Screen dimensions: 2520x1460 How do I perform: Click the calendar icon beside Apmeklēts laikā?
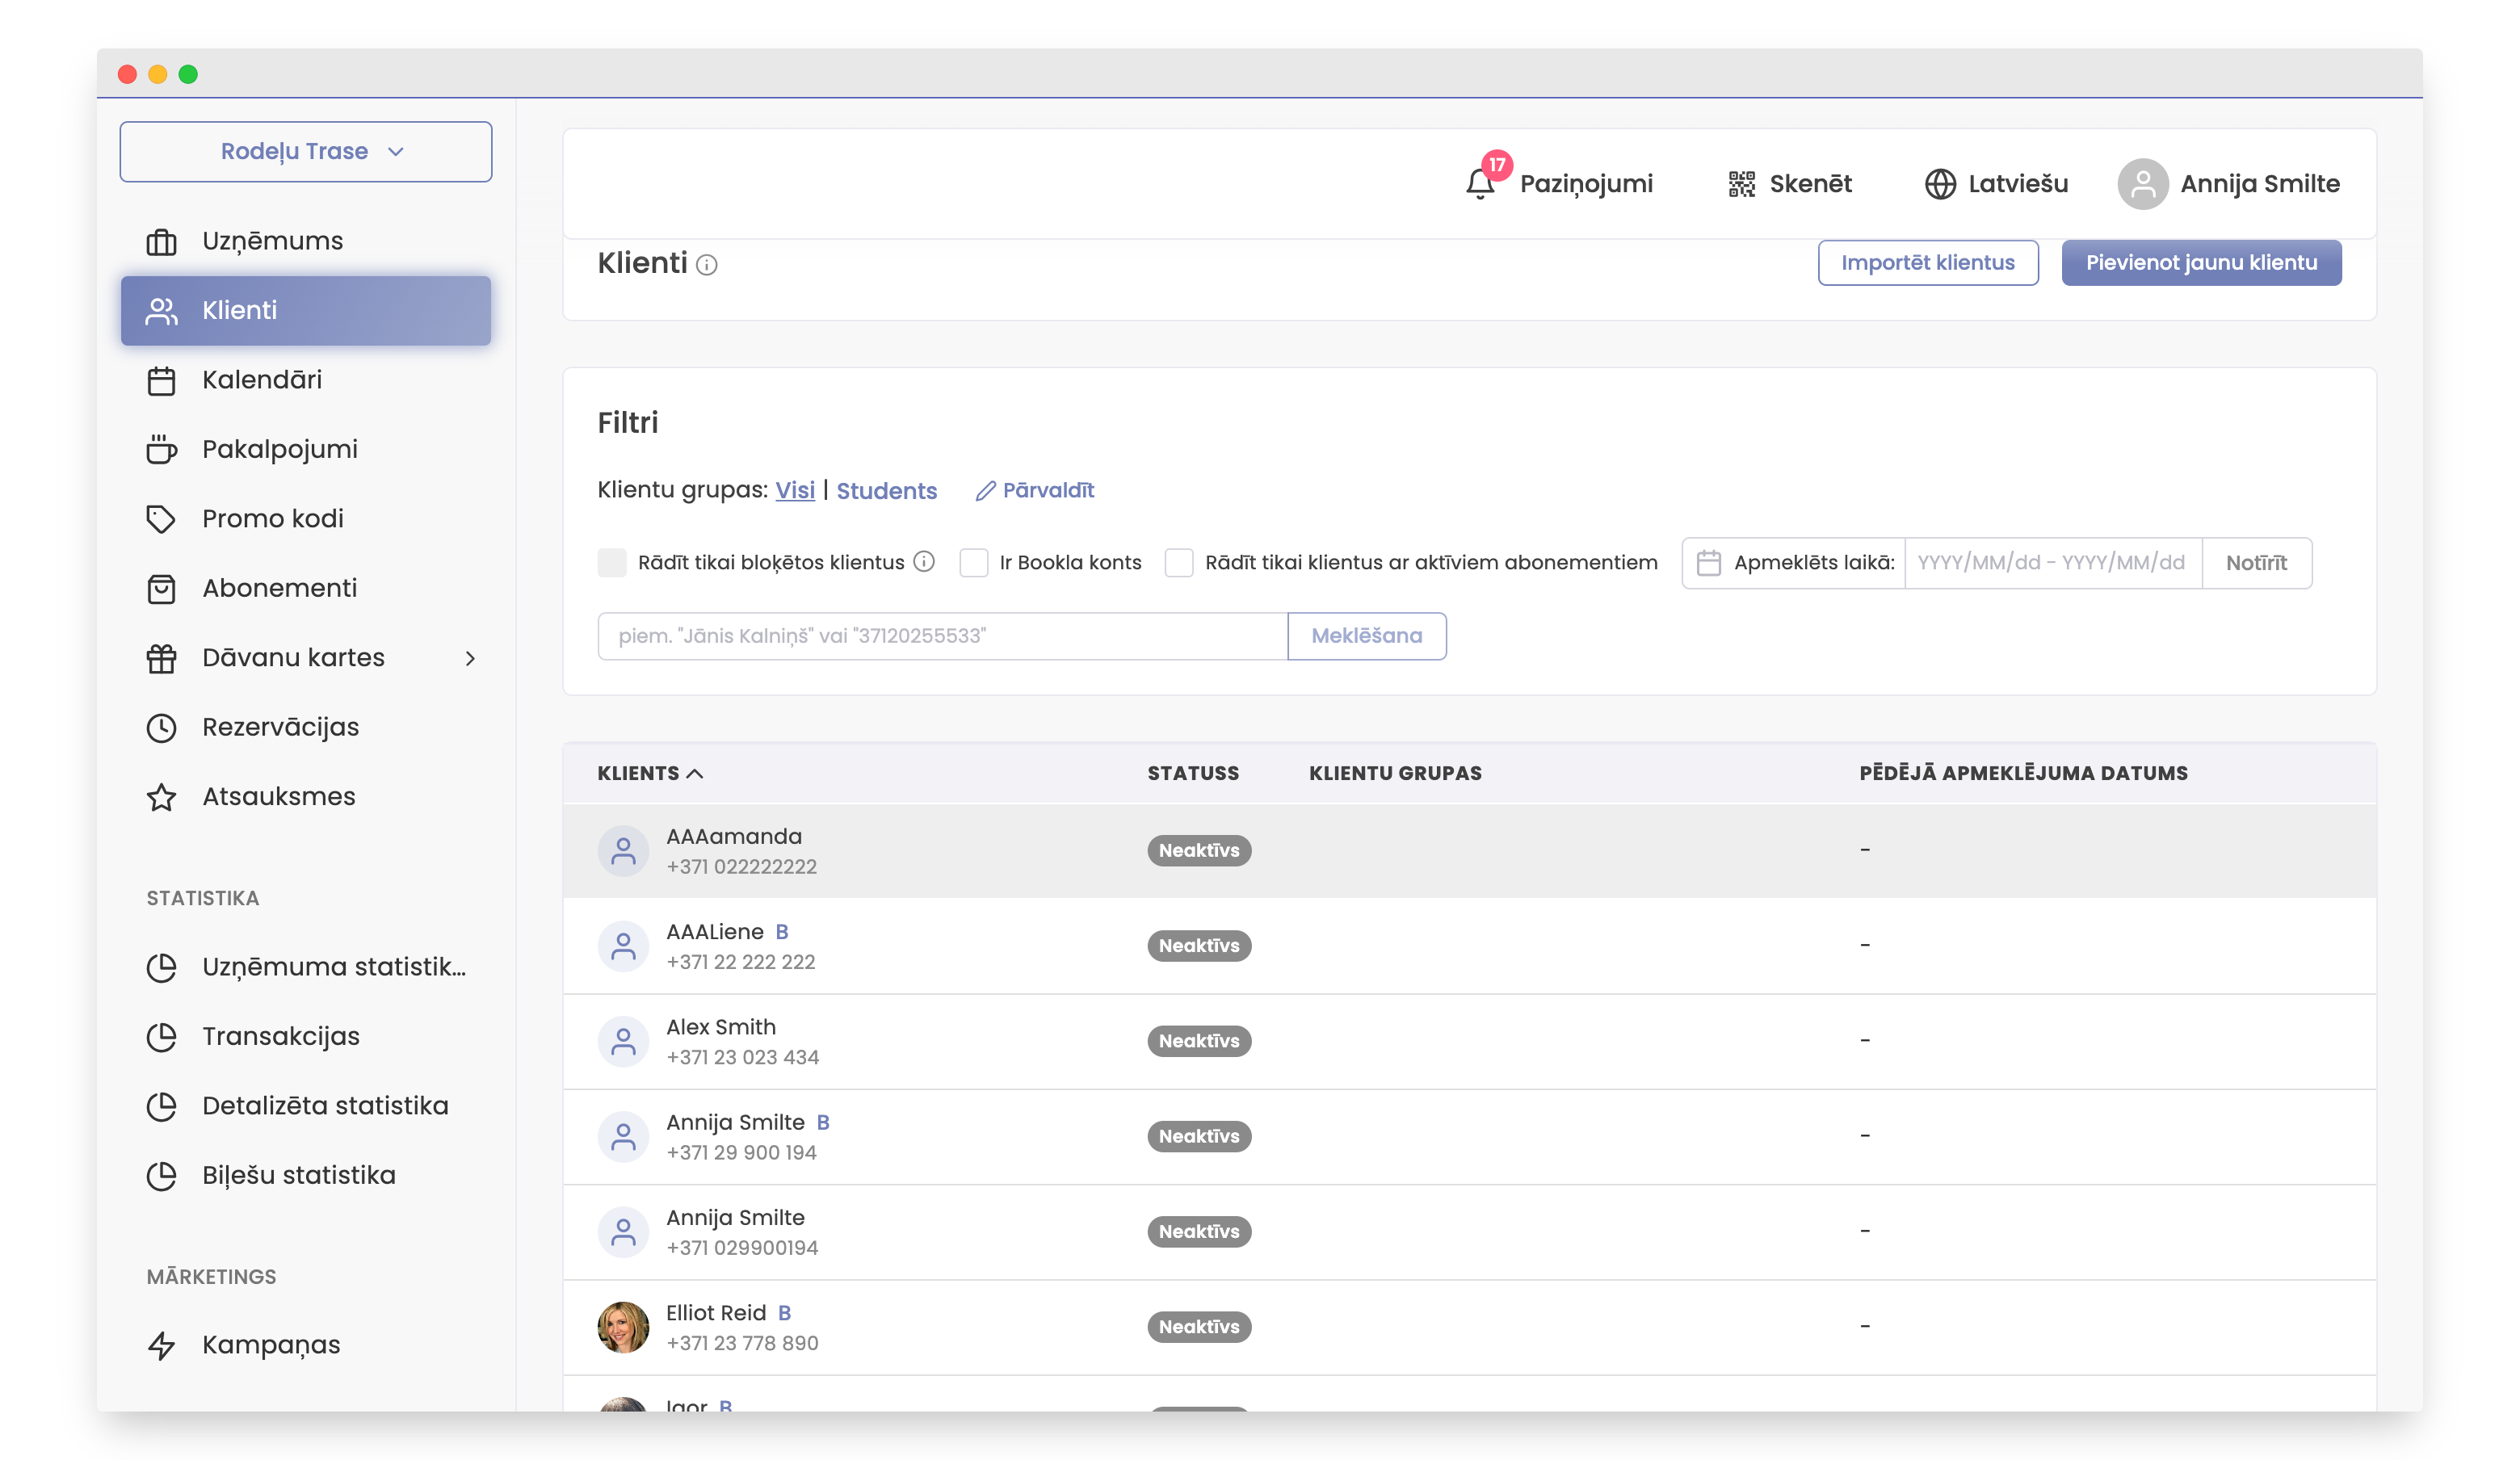pos(1709,563)
